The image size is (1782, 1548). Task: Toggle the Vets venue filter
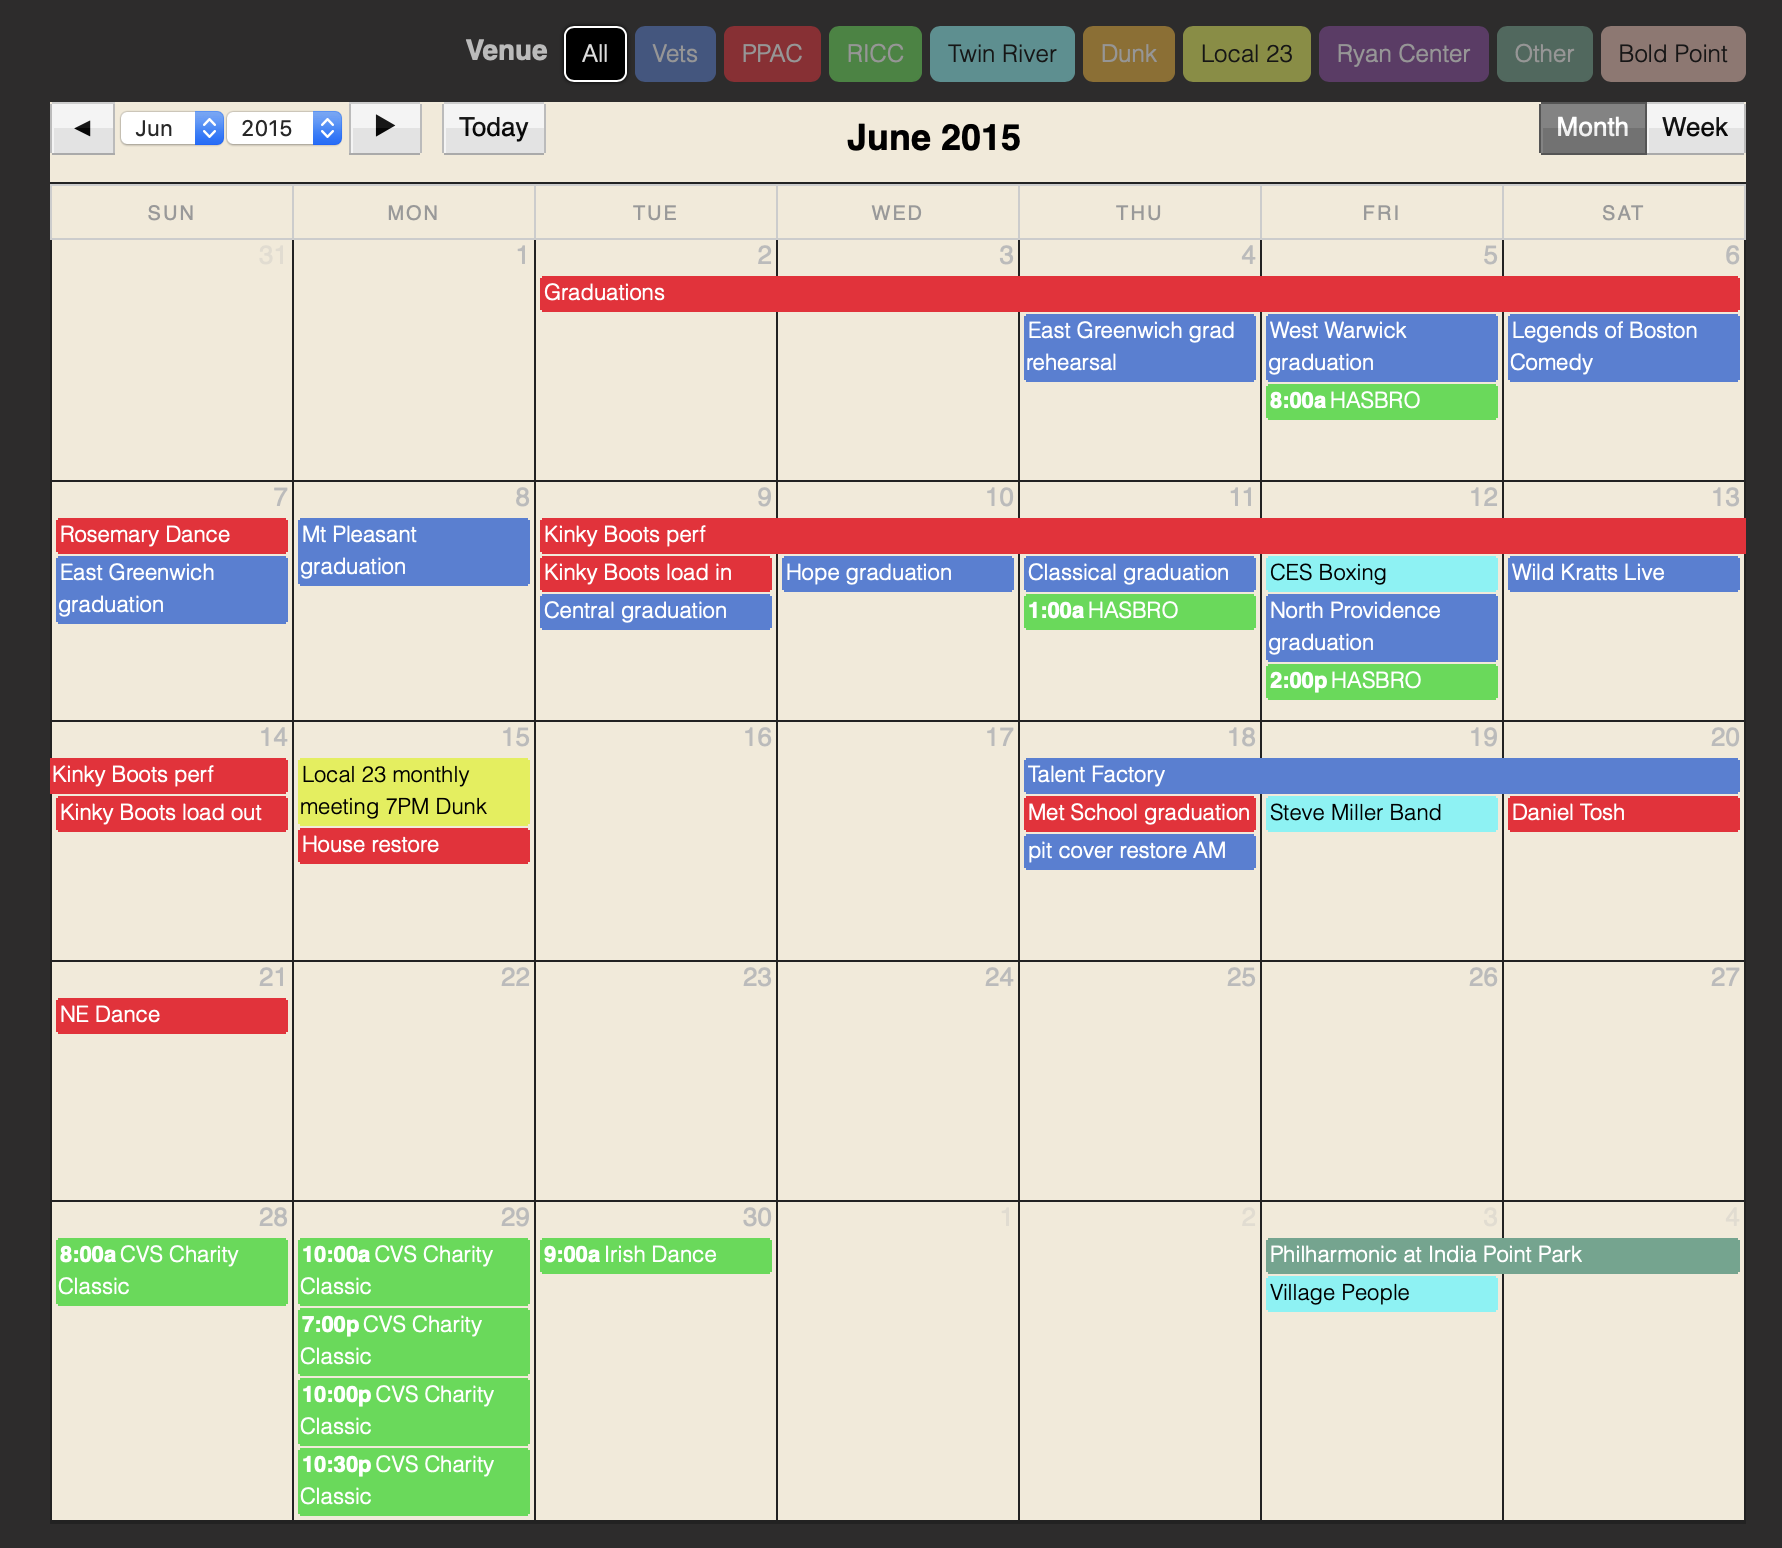click(675, 54)
